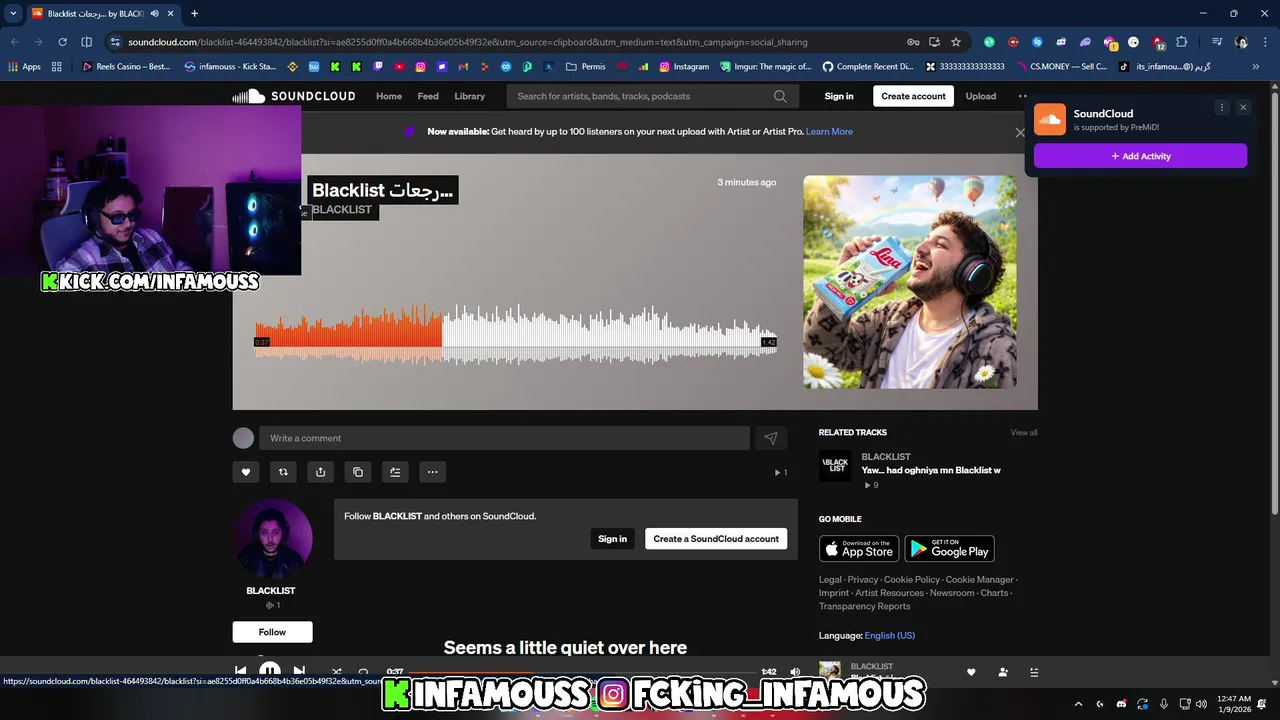Open the Library tab
Viewport: 1280px width, 720px height.
tap(469, 96)
